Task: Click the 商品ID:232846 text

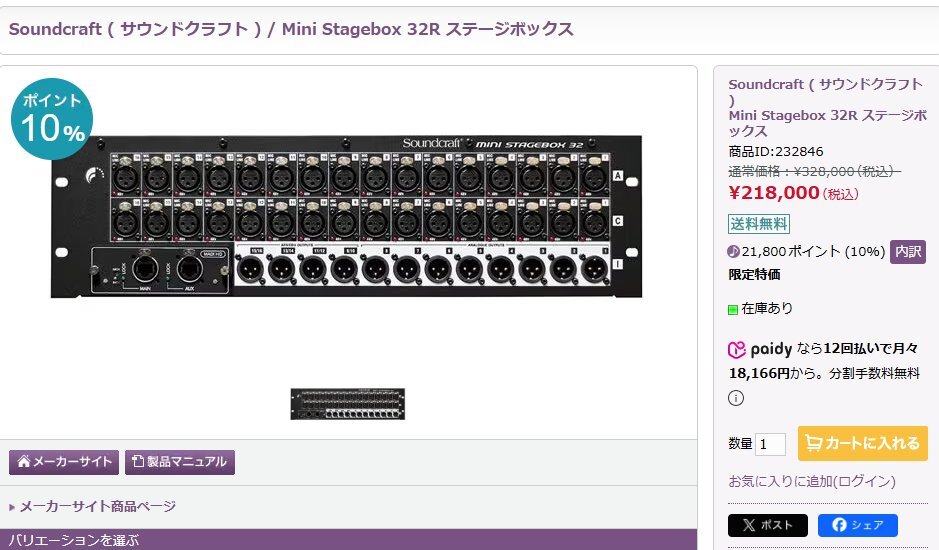Action: click(776, 152)
